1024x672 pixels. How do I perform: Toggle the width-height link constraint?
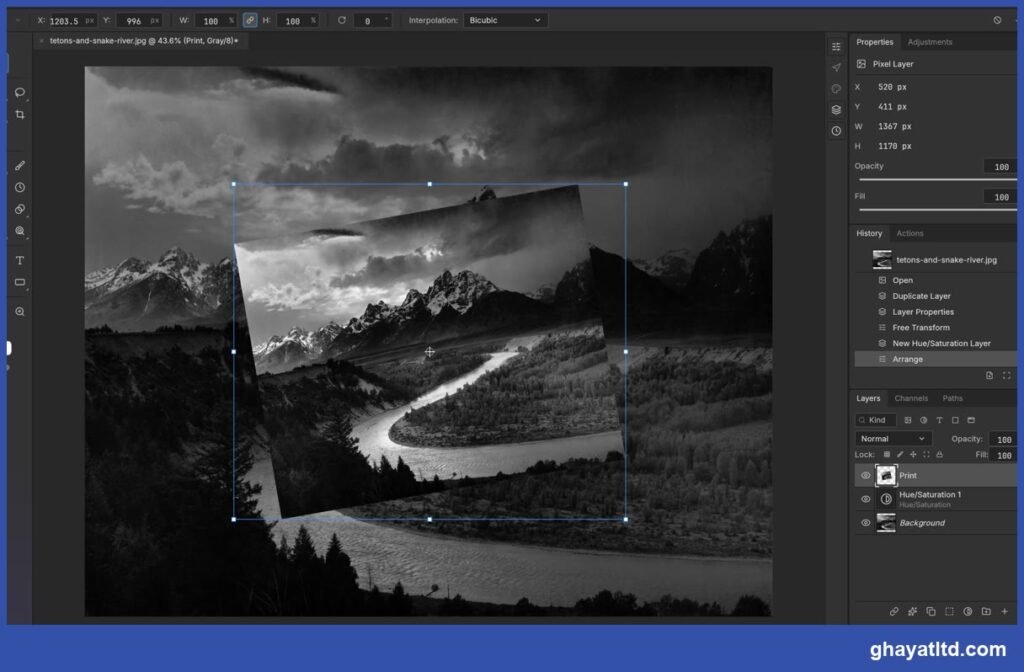(249, 20)
